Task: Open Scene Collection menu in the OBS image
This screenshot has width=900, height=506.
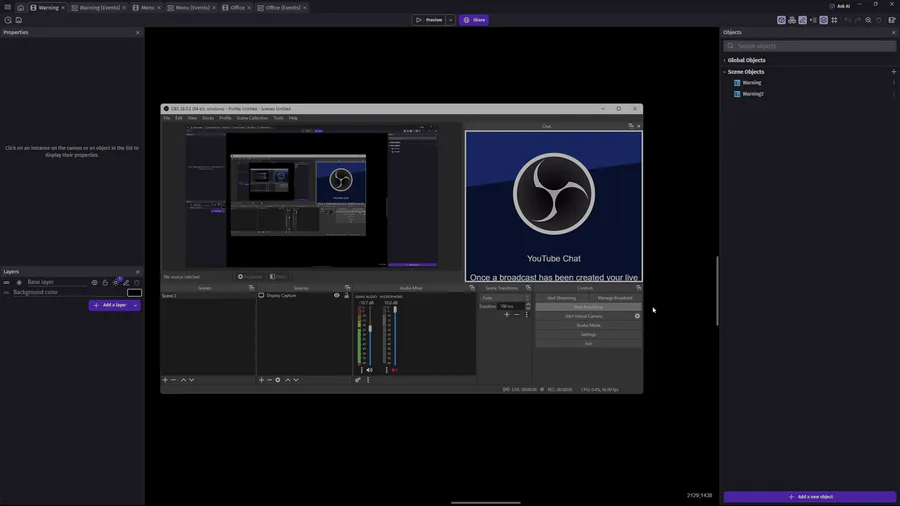Action: coord(252,118)
